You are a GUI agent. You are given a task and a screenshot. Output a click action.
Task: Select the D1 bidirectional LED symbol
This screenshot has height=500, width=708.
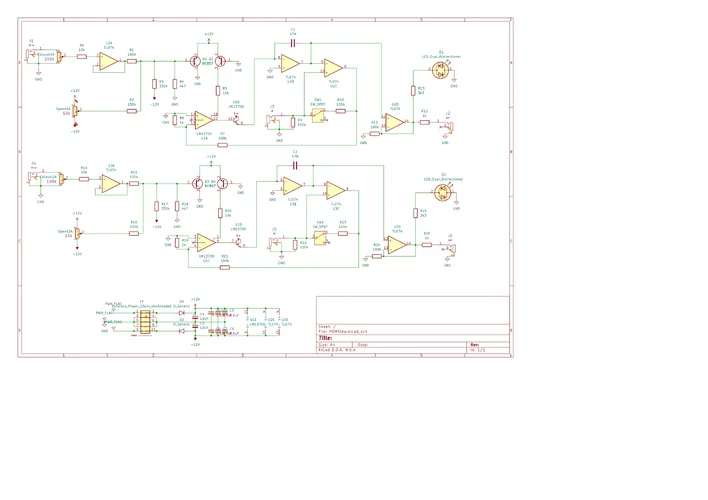click(x=439, y=70)
